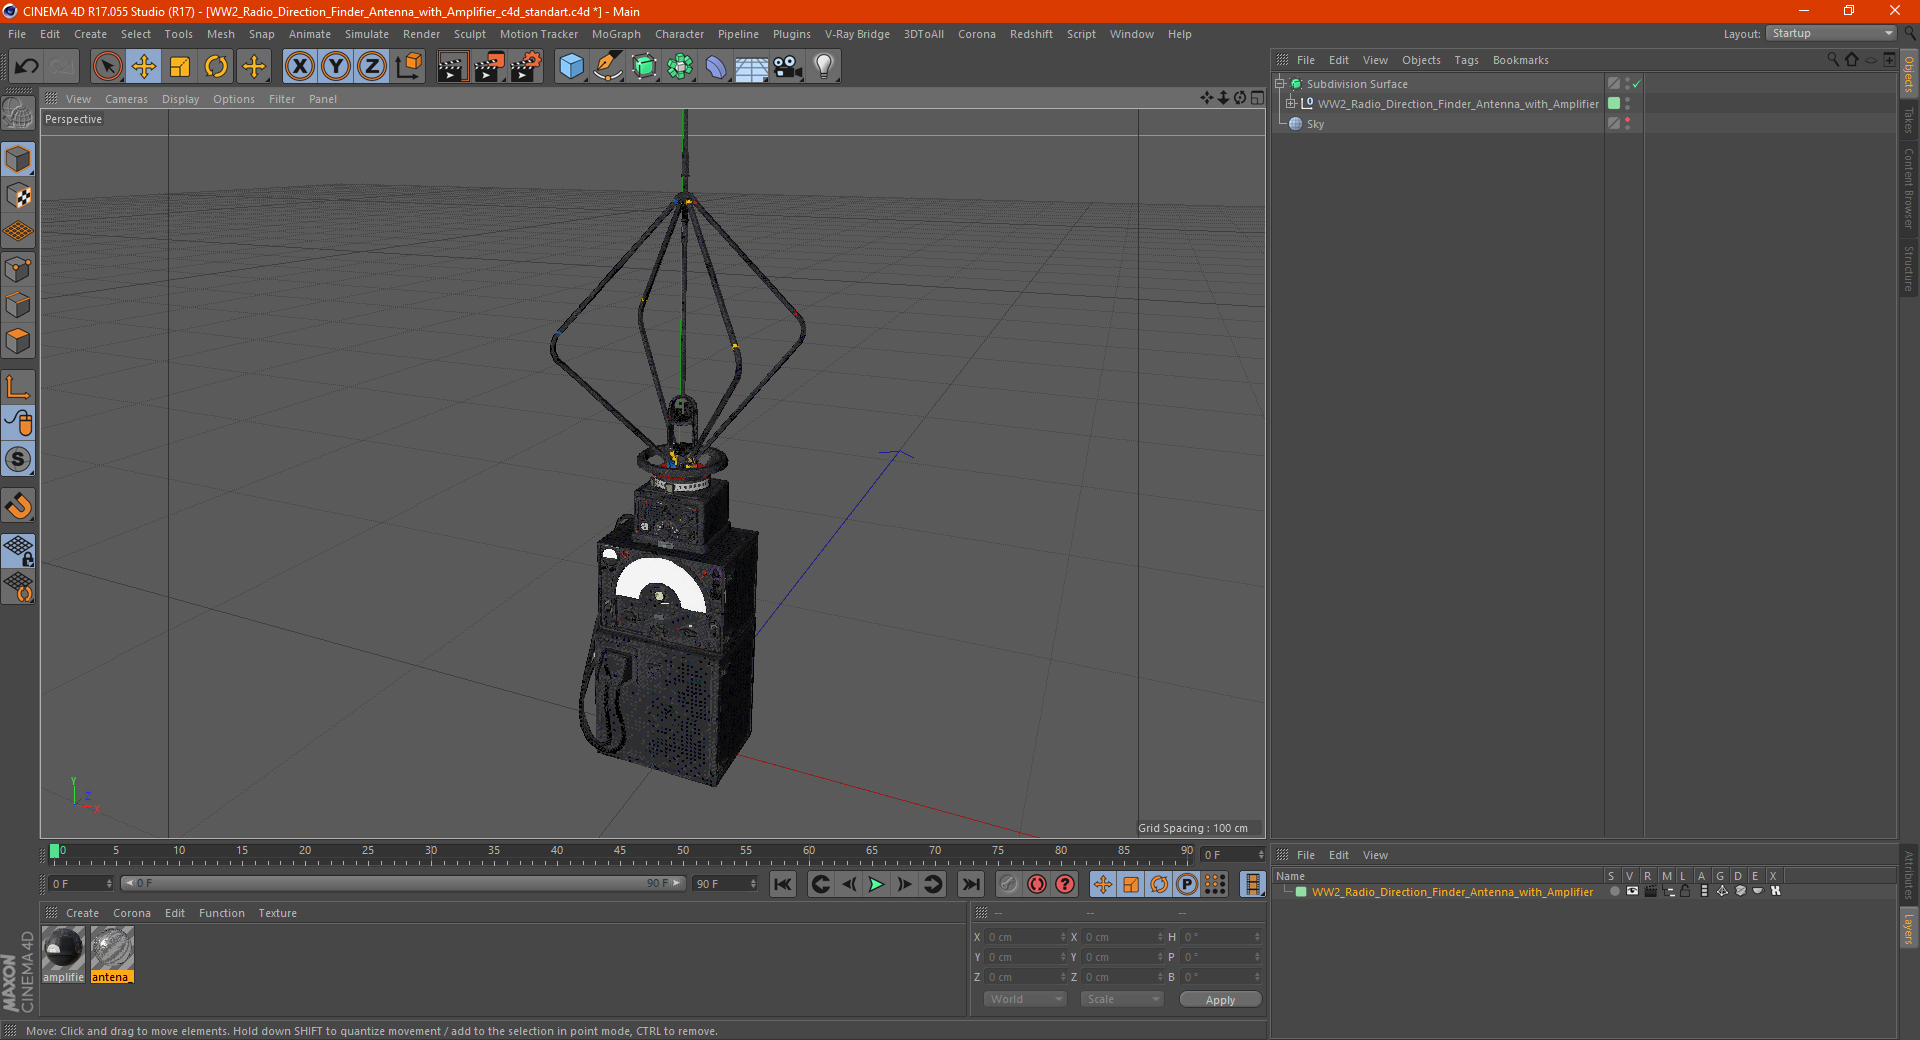Open the Scale mode dropdown

[x=1122, y=999]
